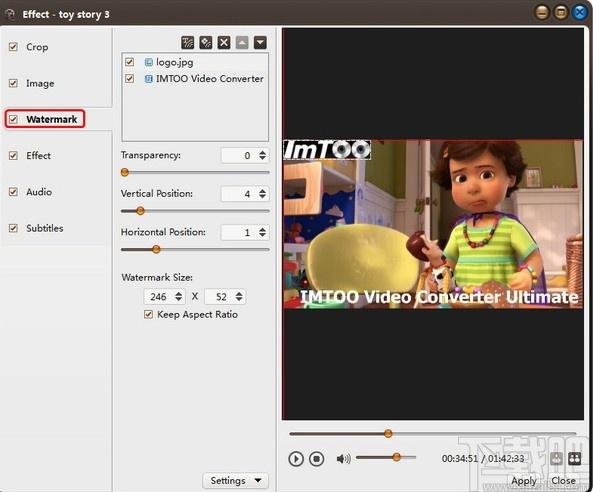
Task: Select the ImTOO logo in preview
Action: pos(327,150)
